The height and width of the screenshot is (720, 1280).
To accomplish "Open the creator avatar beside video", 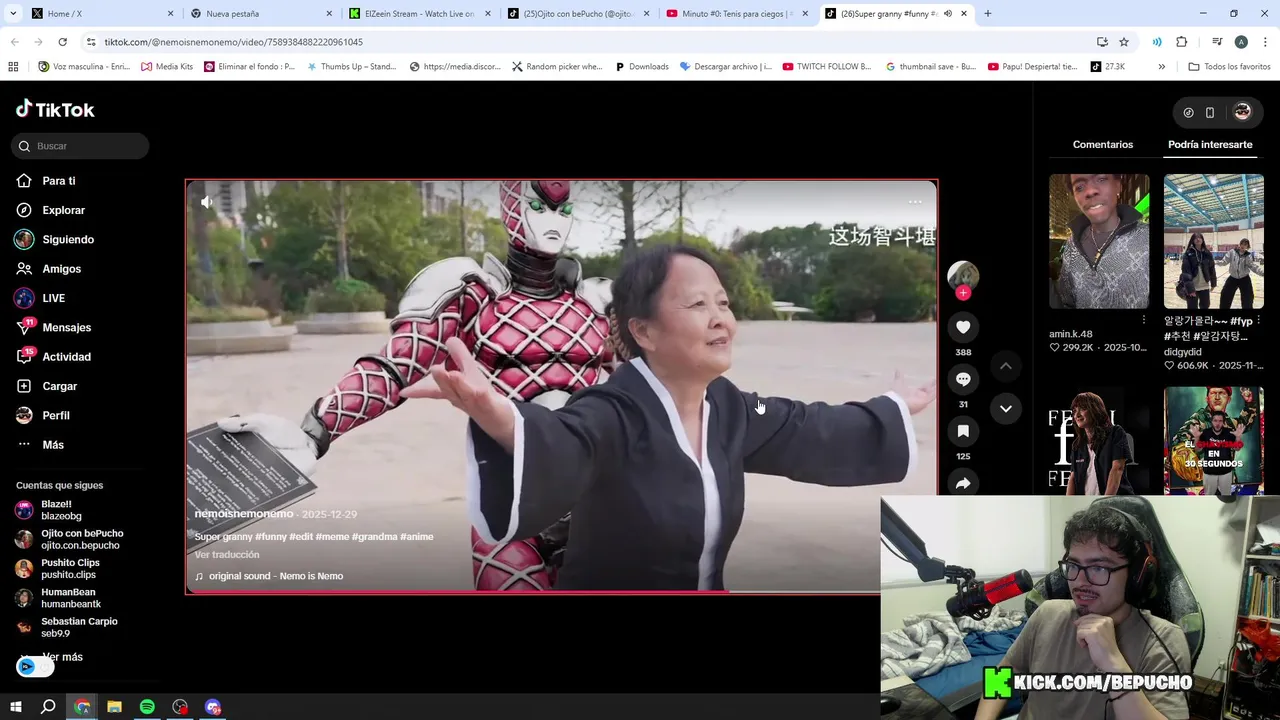I will pyautogui.click(x=963, y=276).
